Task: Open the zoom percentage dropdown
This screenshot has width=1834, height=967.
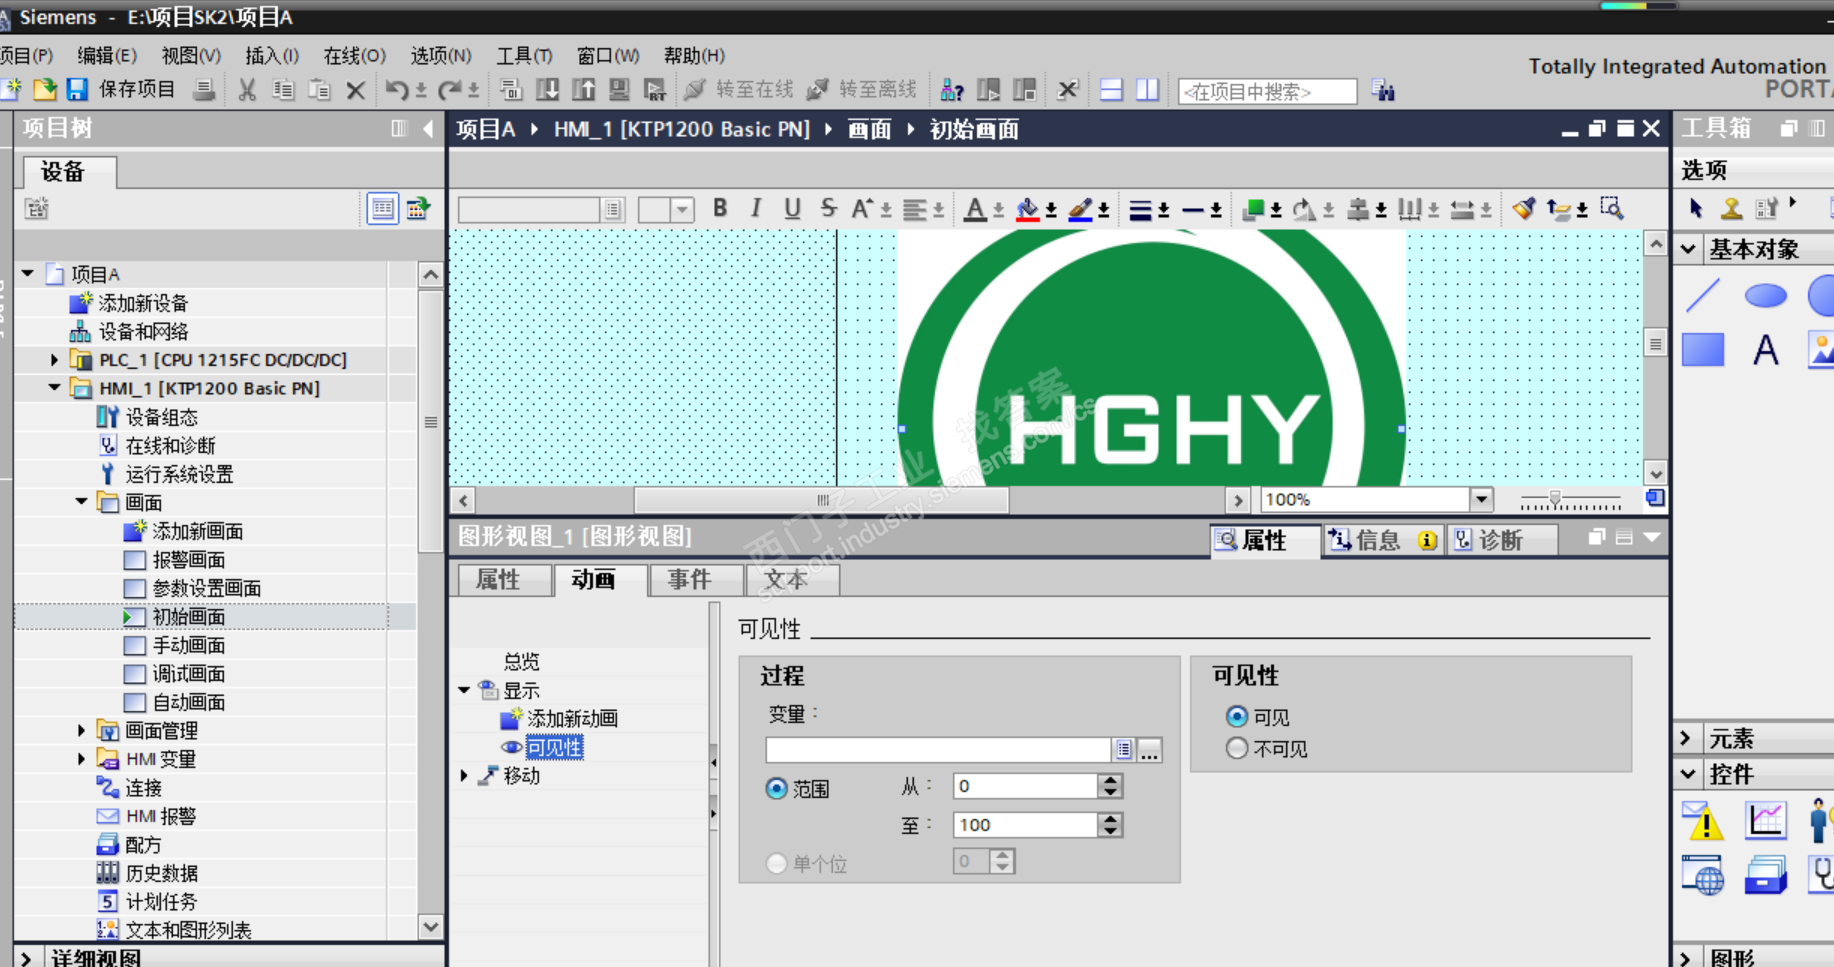Action: (x=1481, y=500)
